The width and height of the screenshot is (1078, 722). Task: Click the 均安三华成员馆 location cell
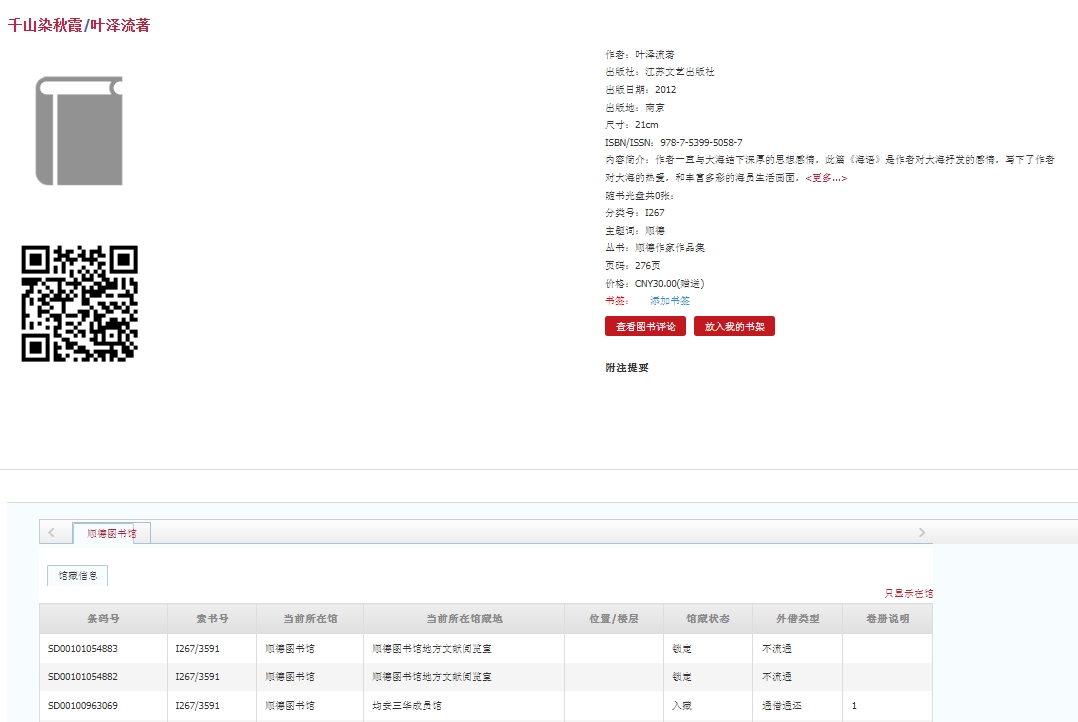tap(406, 705)
